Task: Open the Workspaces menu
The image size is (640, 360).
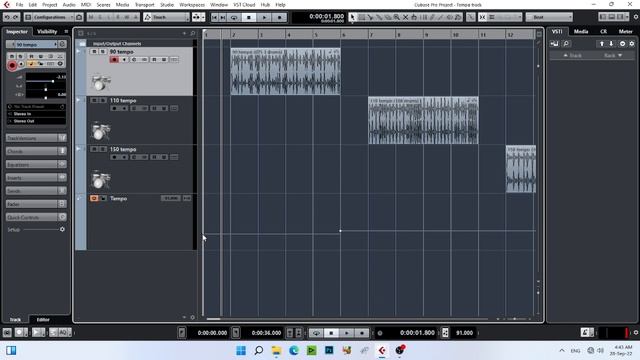Action: pyautogui.click(x=192, y=5)
